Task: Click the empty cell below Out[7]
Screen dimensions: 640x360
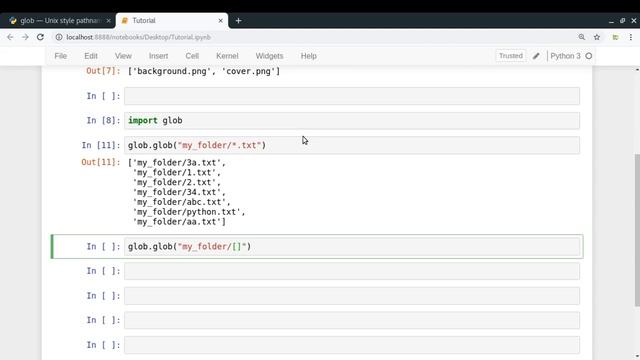Action: [352, 96]
